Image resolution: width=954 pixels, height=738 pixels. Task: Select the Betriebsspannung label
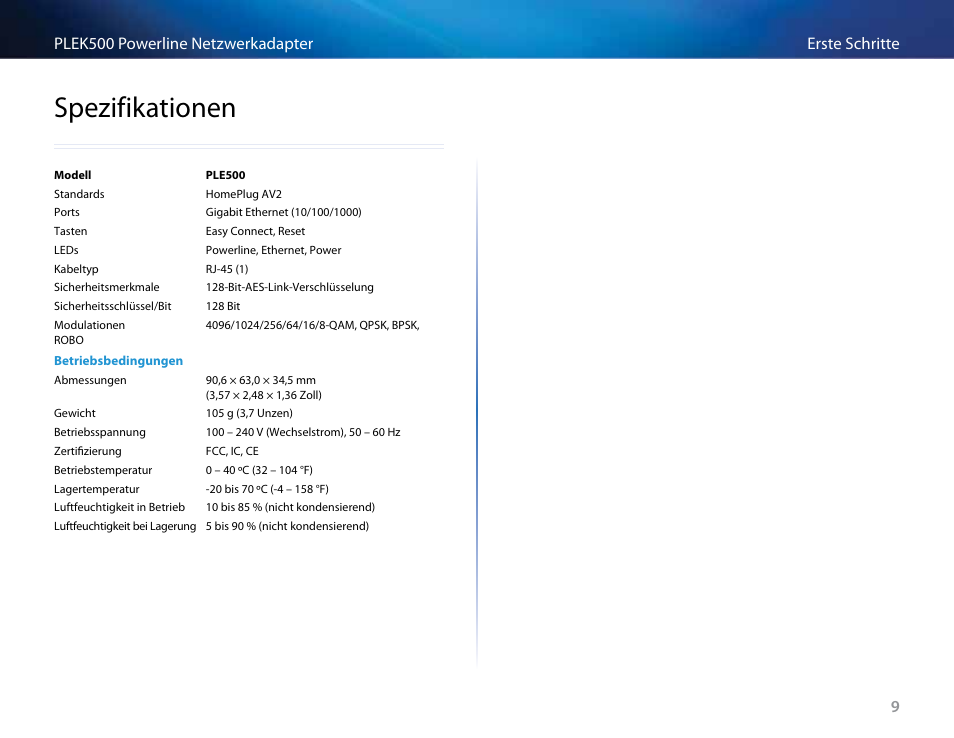[x=100, y=433]
